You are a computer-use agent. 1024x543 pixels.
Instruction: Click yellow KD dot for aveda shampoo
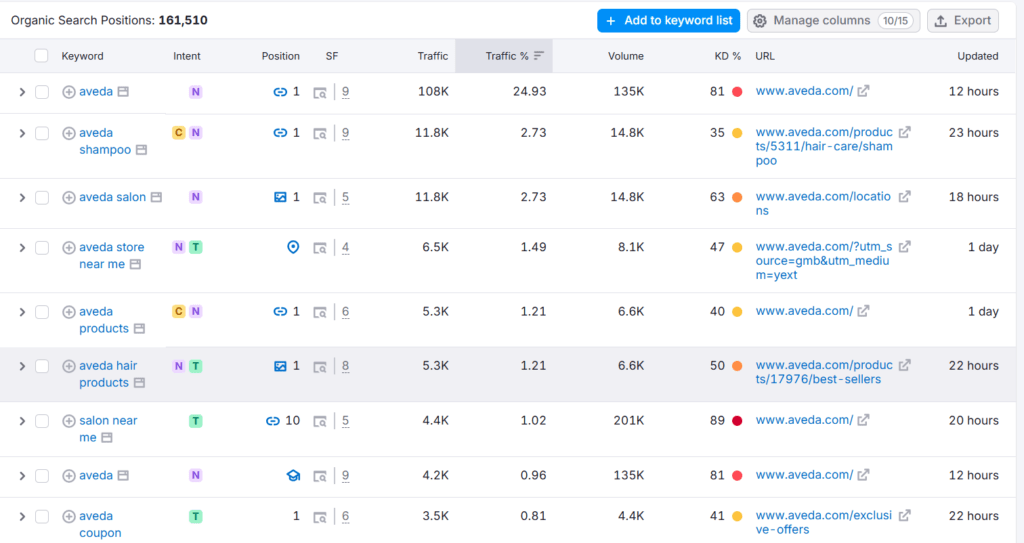click(x=737, y=133)
